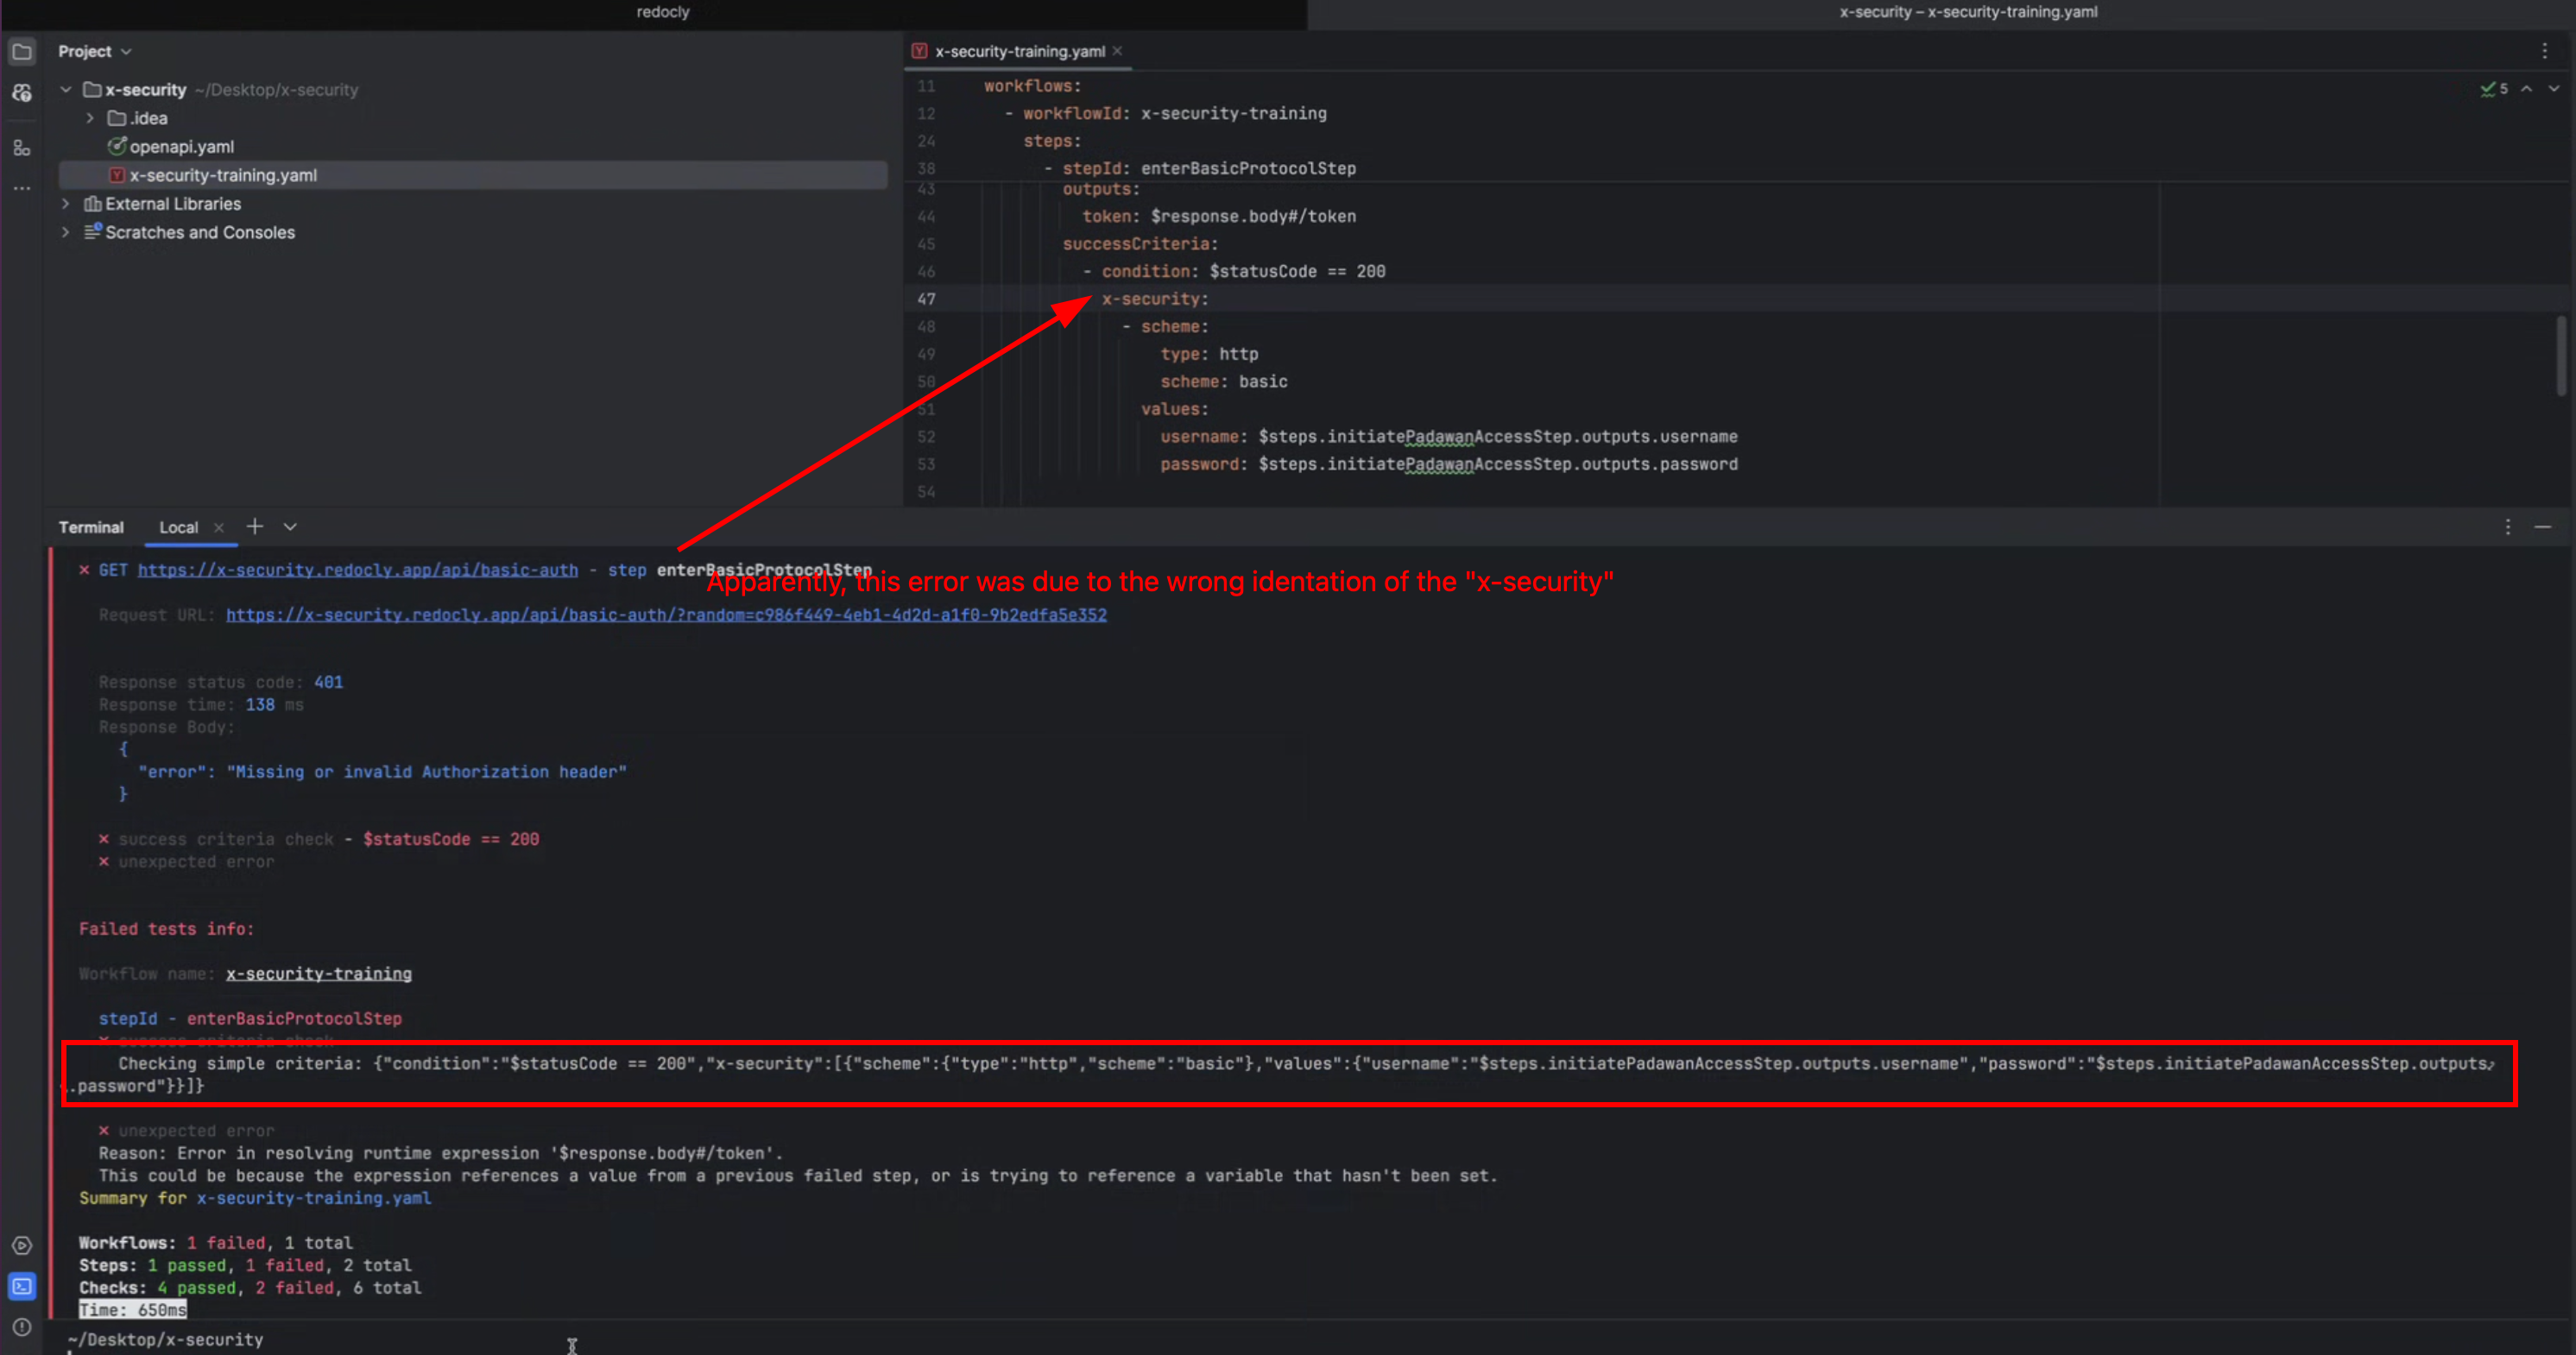
Task: Collapse the x-security root folder
Action: pyautogui.click(x=66, y=90)
